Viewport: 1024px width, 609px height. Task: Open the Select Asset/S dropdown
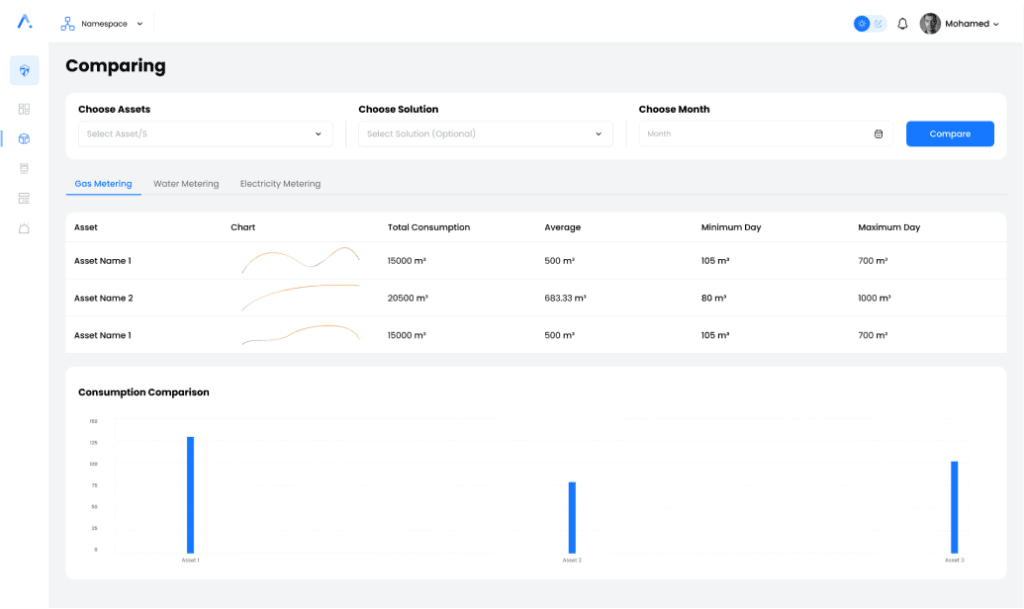[x=205, y=134]
